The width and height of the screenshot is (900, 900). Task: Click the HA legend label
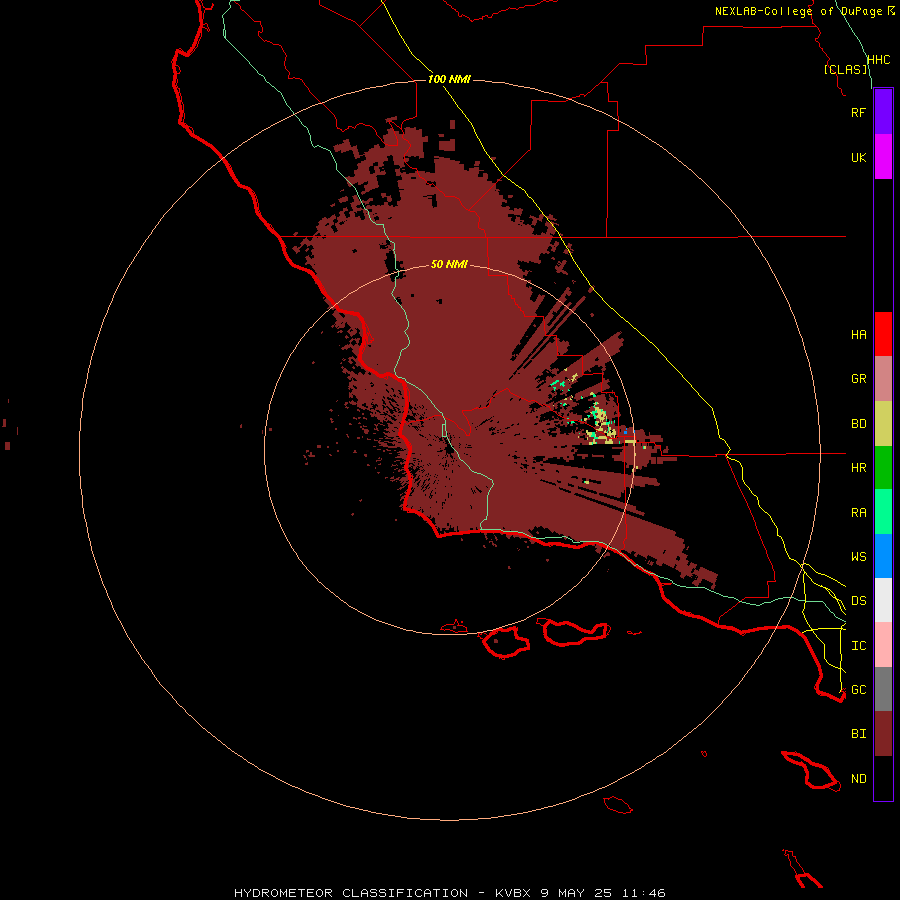point(859,335)
